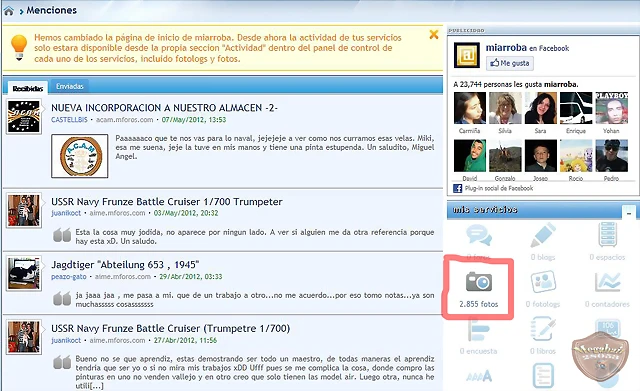
Task: Open the Plug-in social de Facebook link
Action: click(x=499, y=188)
